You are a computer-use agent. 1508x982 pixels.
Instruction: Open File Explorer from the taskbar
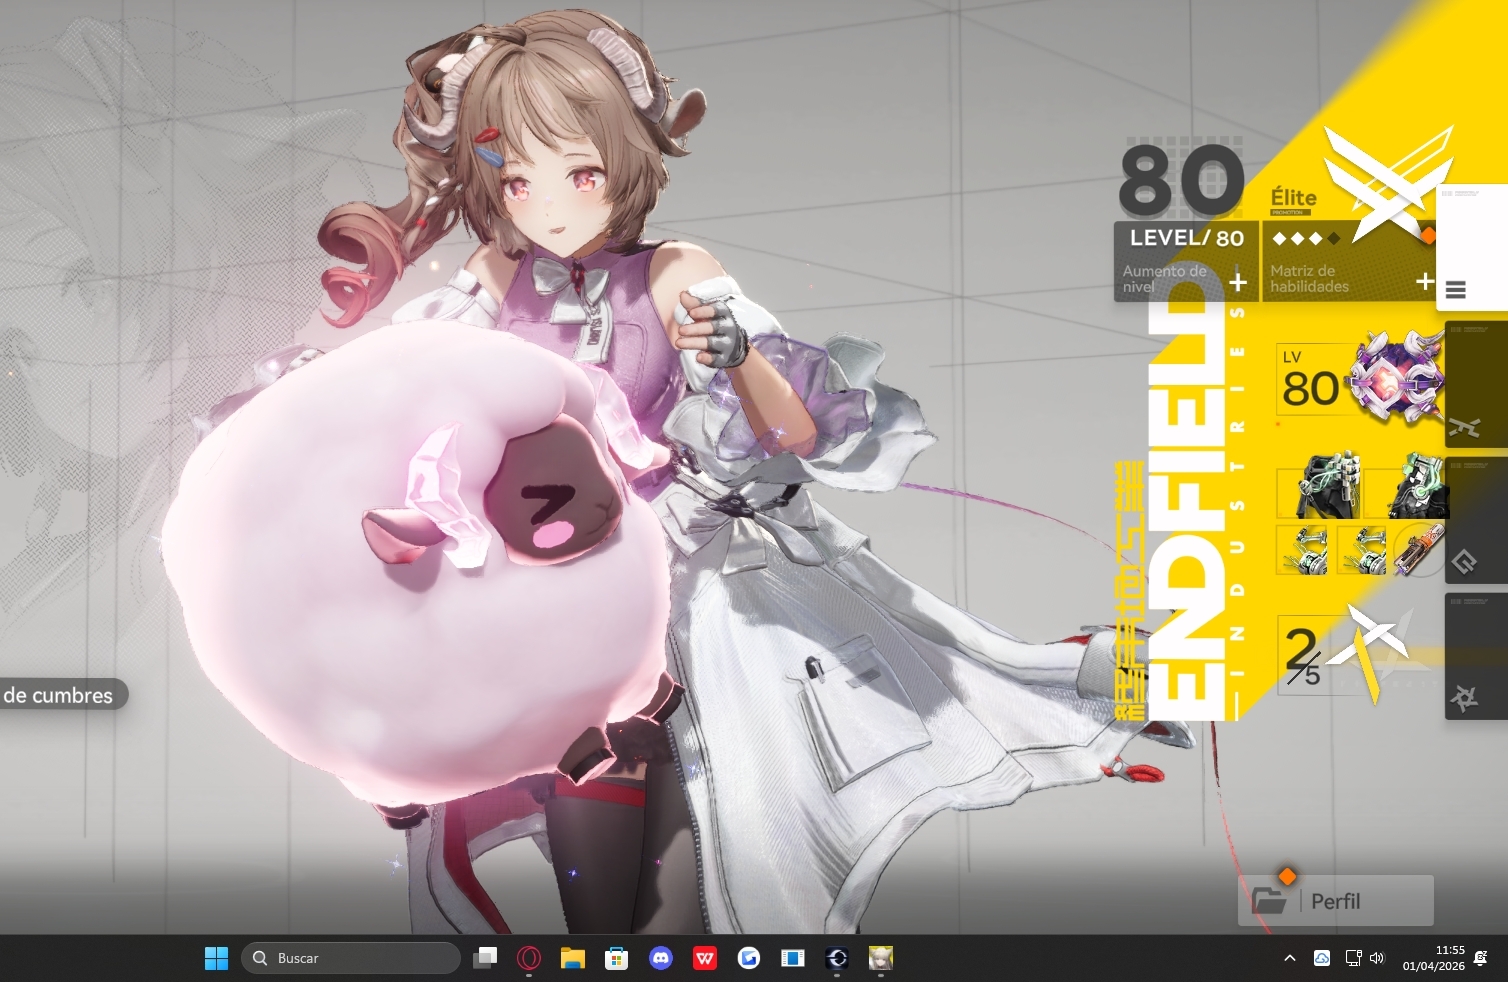click(x=573, y=958)
